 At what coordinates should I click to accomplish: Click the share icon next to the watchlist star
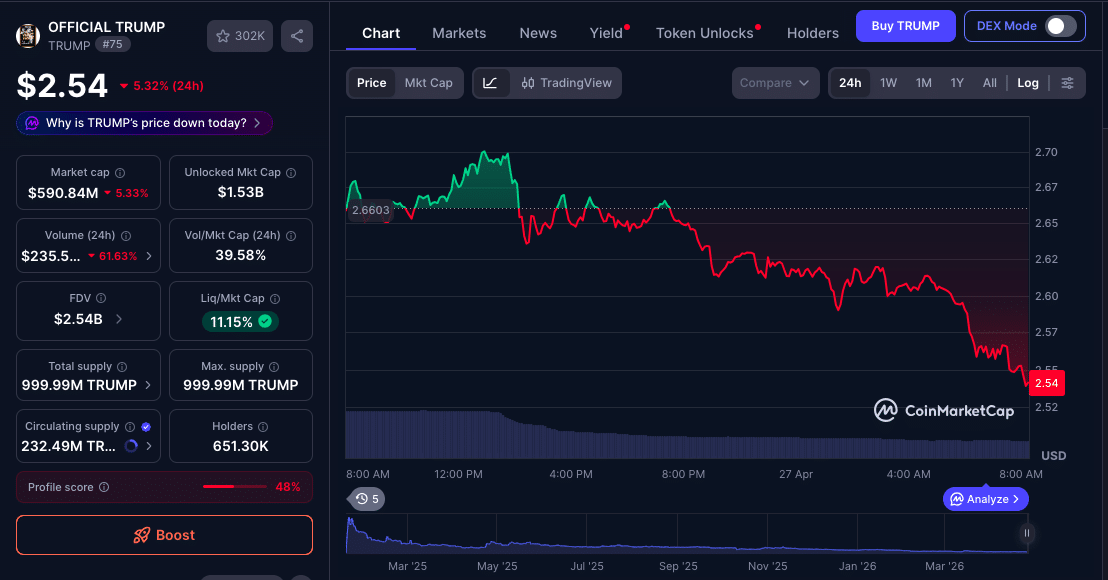296,35
